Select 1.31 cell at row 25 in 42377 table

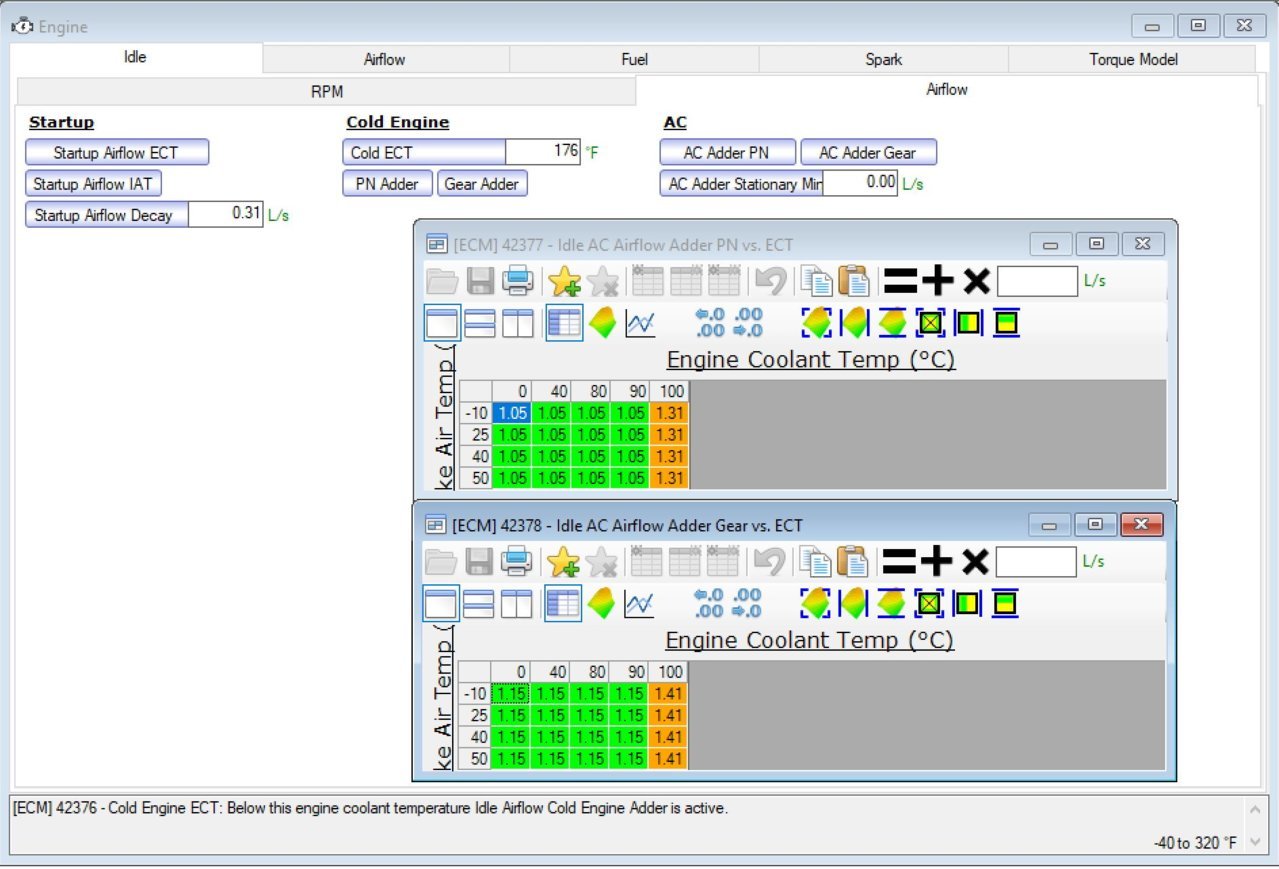[669, 435]
